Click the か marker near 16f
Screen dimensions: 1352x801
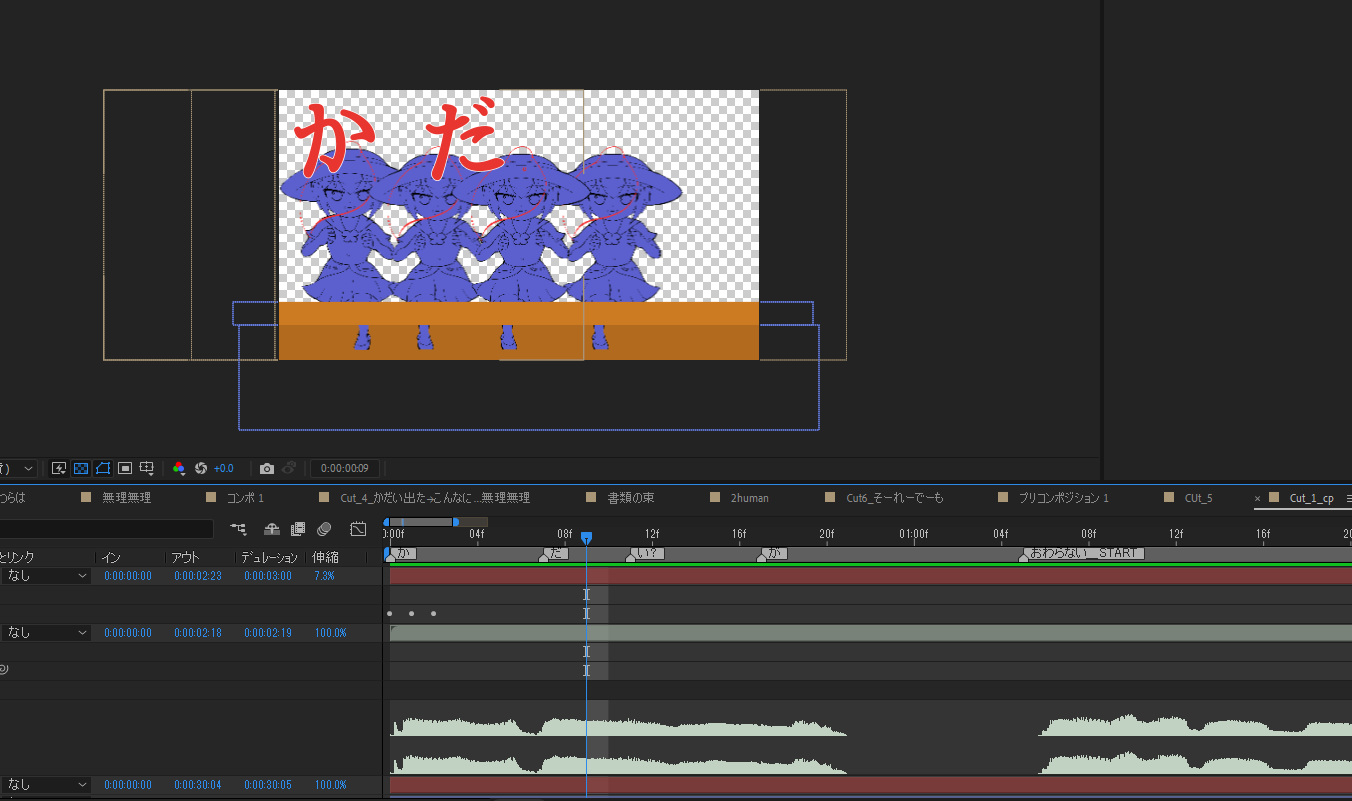[773, 553]
